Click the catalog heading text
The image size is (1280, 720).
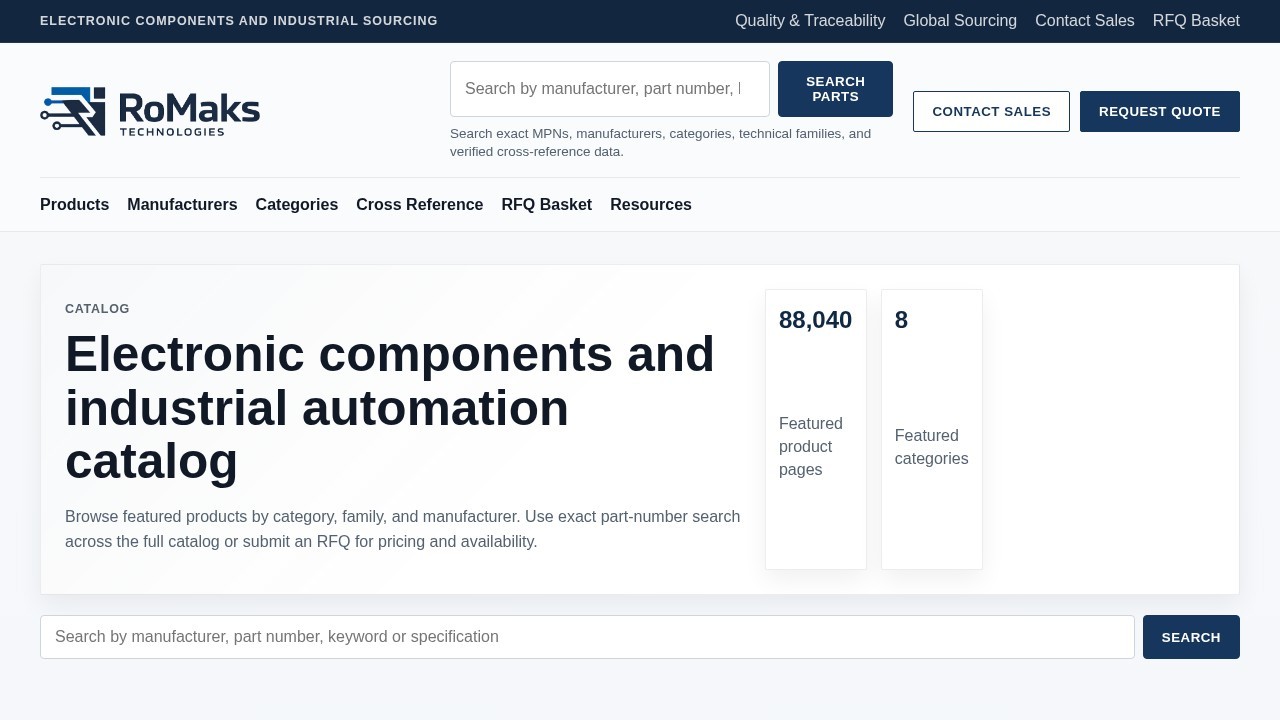pyautogui.click(x=390, y=408)
